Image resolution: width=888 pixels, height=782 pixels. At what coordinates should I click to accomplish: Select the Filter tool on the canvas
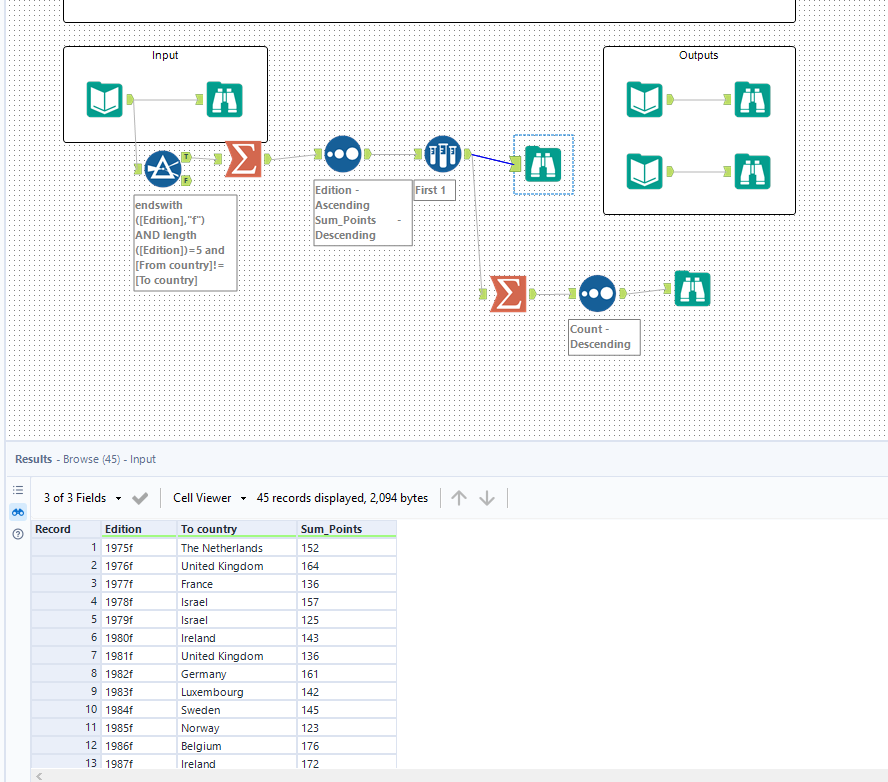[163, 169]
